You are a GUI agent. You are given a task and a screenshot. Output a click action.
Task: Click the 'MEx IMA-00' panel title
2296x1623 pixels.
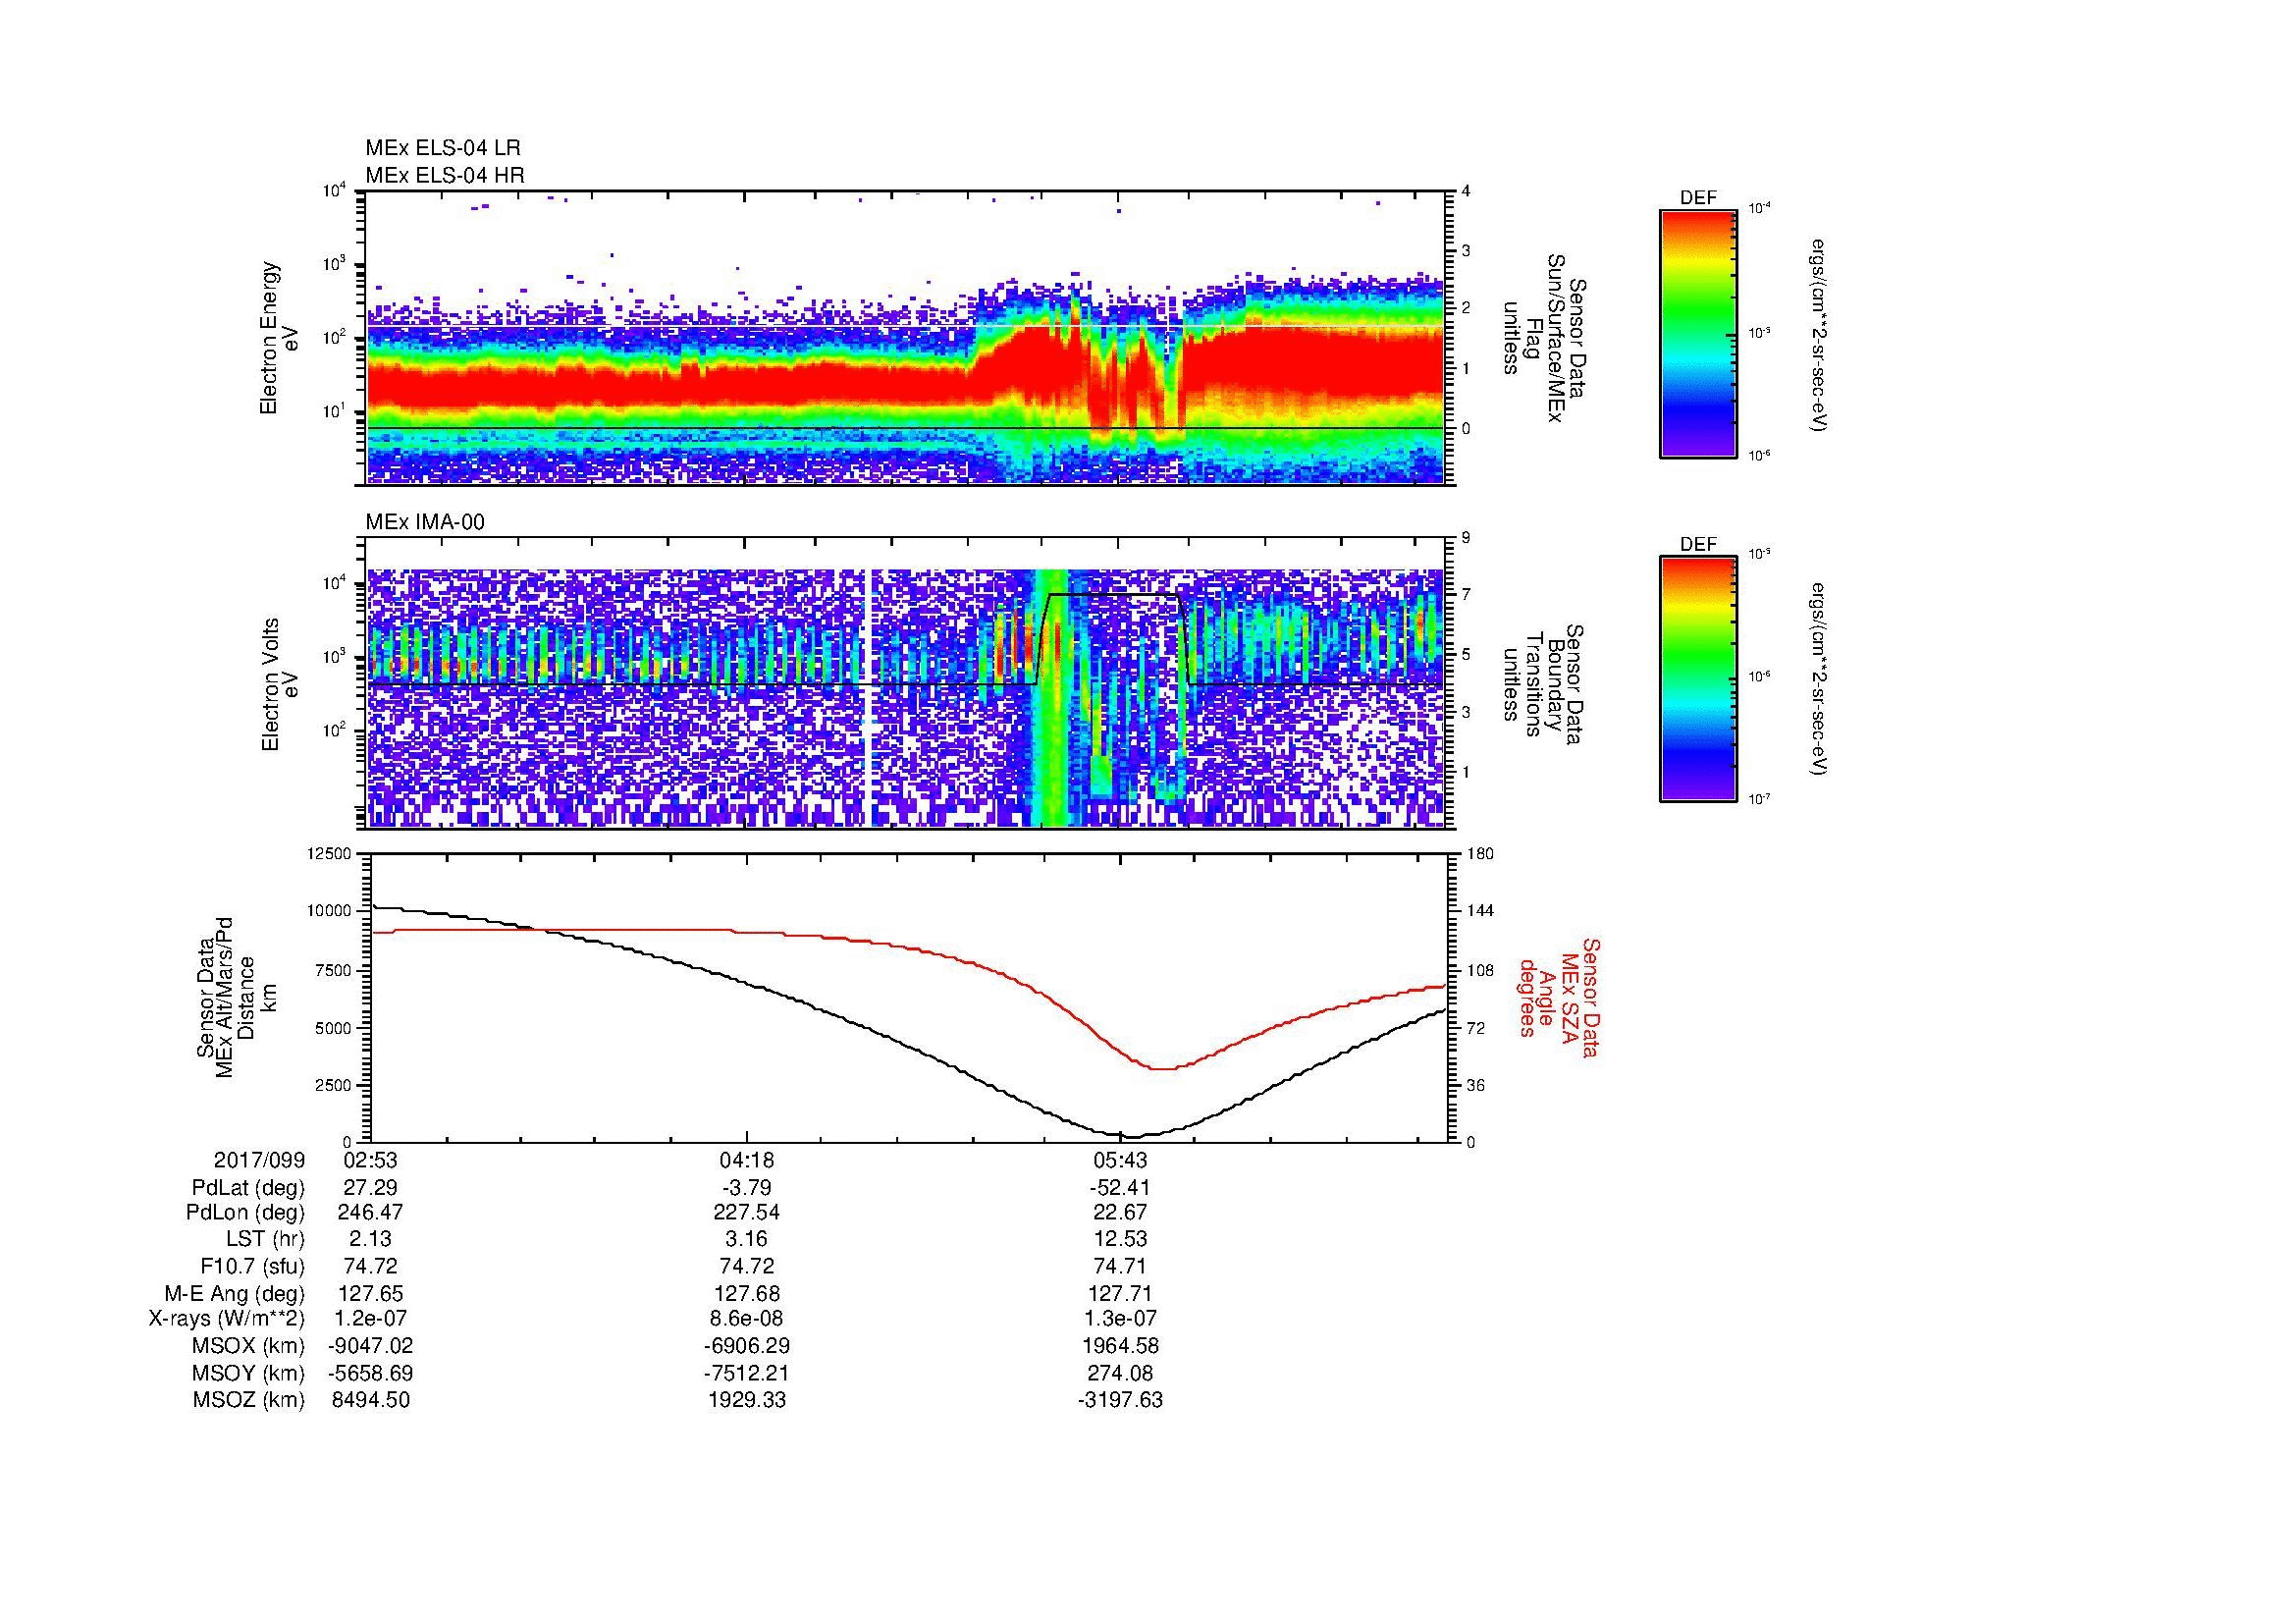[425, 522]
